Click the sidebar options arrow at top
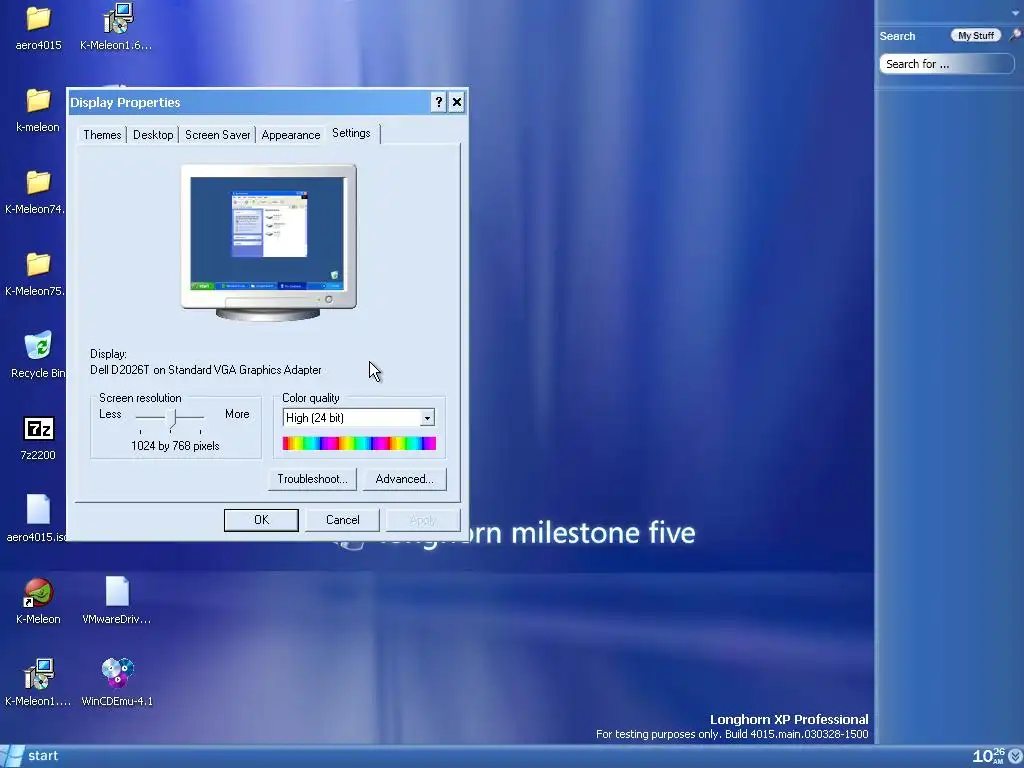 1016,13
